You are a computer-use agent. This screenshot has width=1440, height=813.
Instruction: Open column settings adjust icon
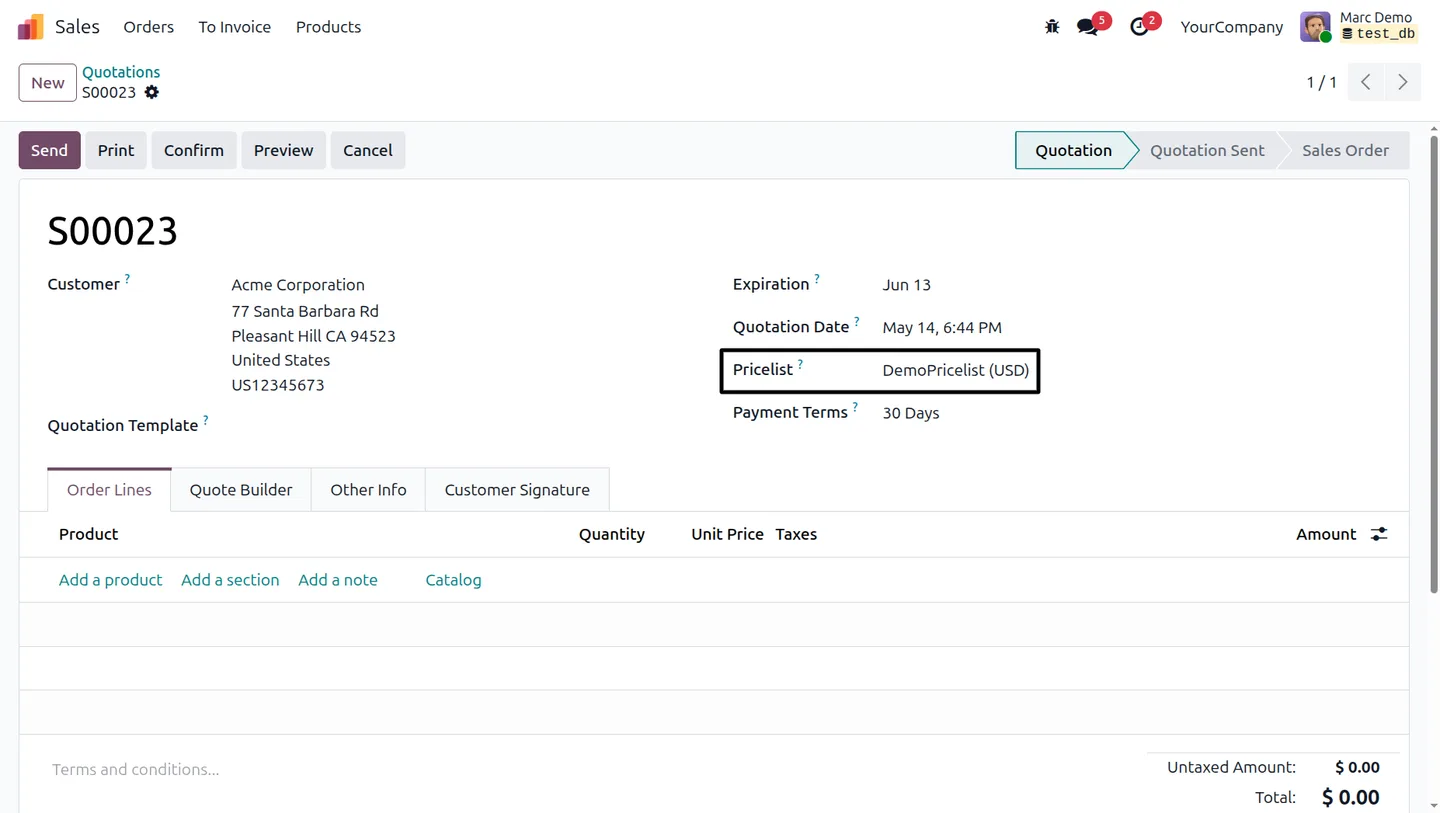pos(1379,534)
